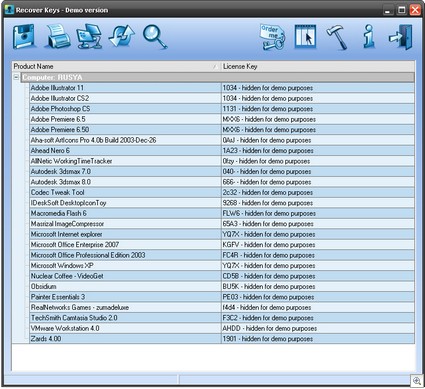Screen dimensions: 425x389
Task: Click the 65A3 license key cell
Action: (318, 224)
